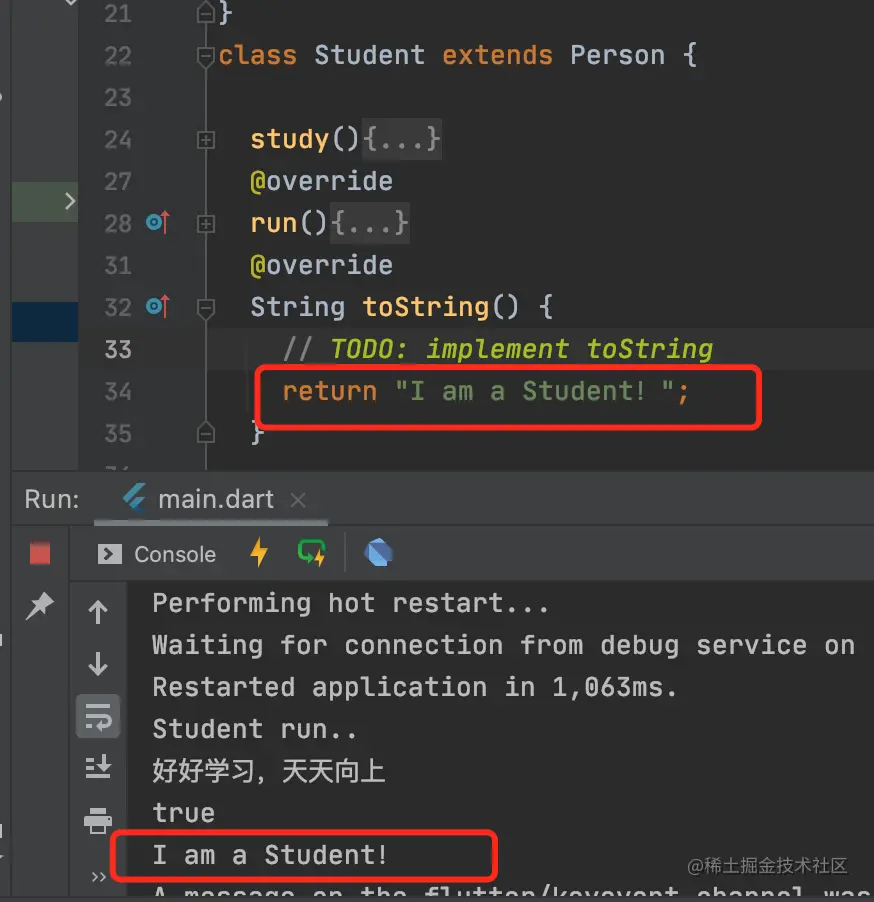Click override gutter icon on line 32

(x=158, y=307)
